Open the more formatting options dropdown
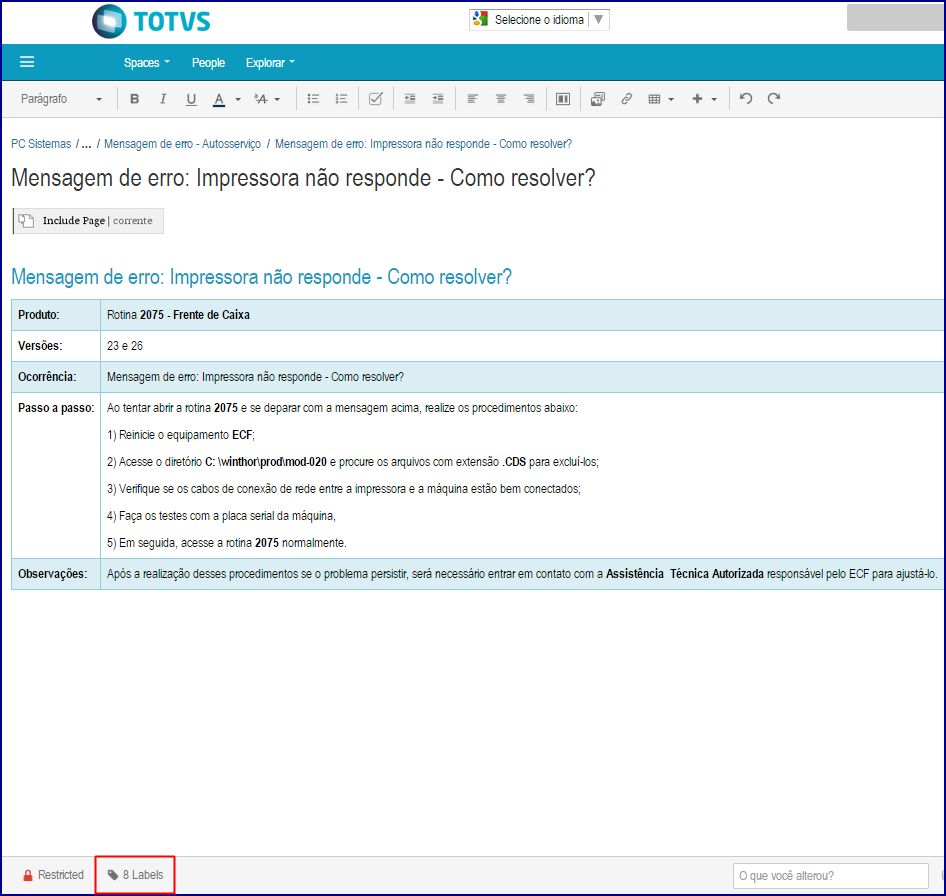This screenshot has width=946, height=896. click(x=267, y=99)
